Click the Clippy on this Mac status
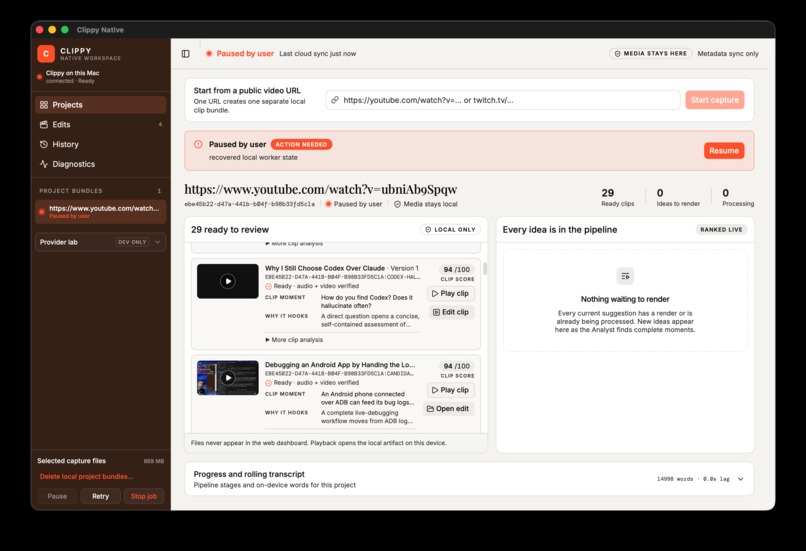 pyautogui.click(x=72, y=77)
